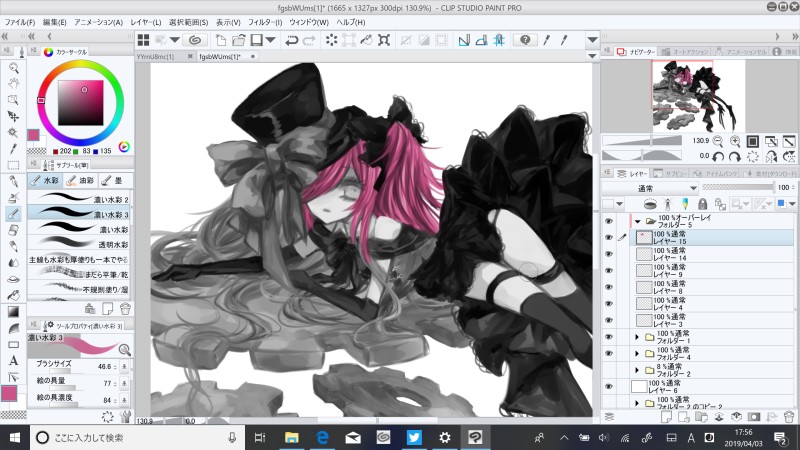Select the Eraser tool
The height and width of the screenshot is (450, 800).
[13, 230]
